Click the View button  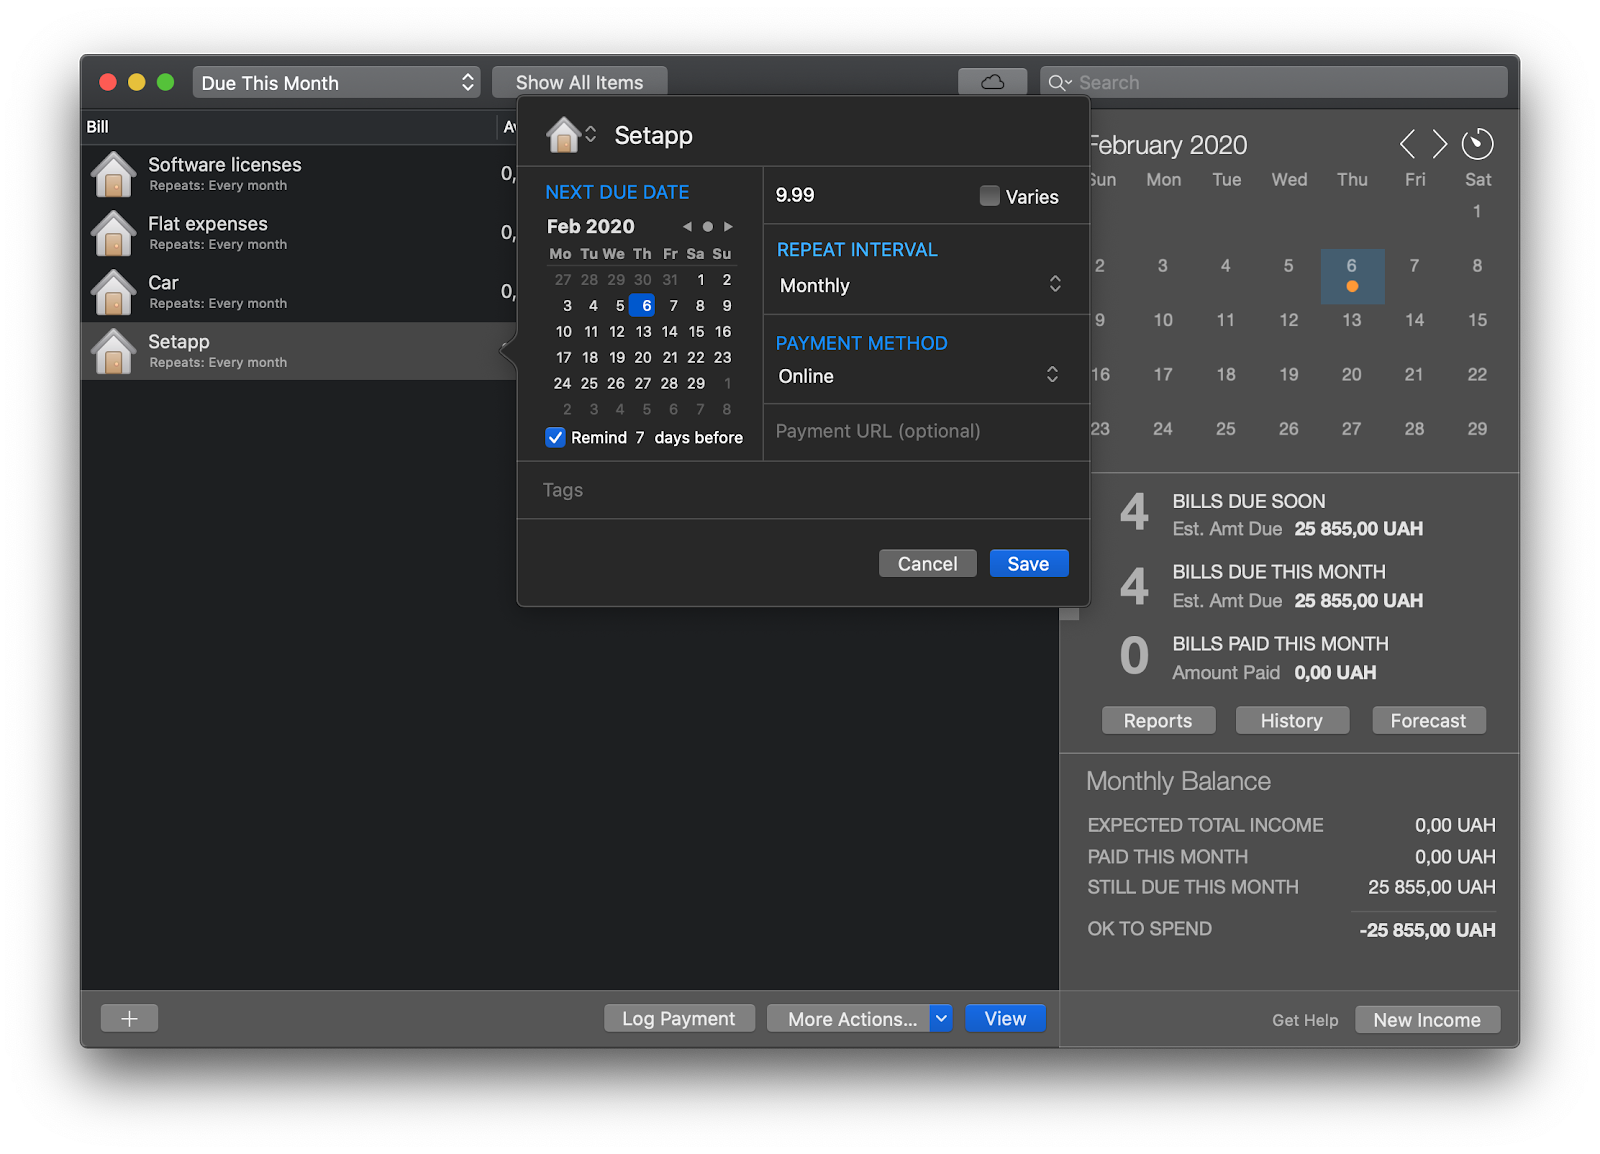click(1005, 1018)
